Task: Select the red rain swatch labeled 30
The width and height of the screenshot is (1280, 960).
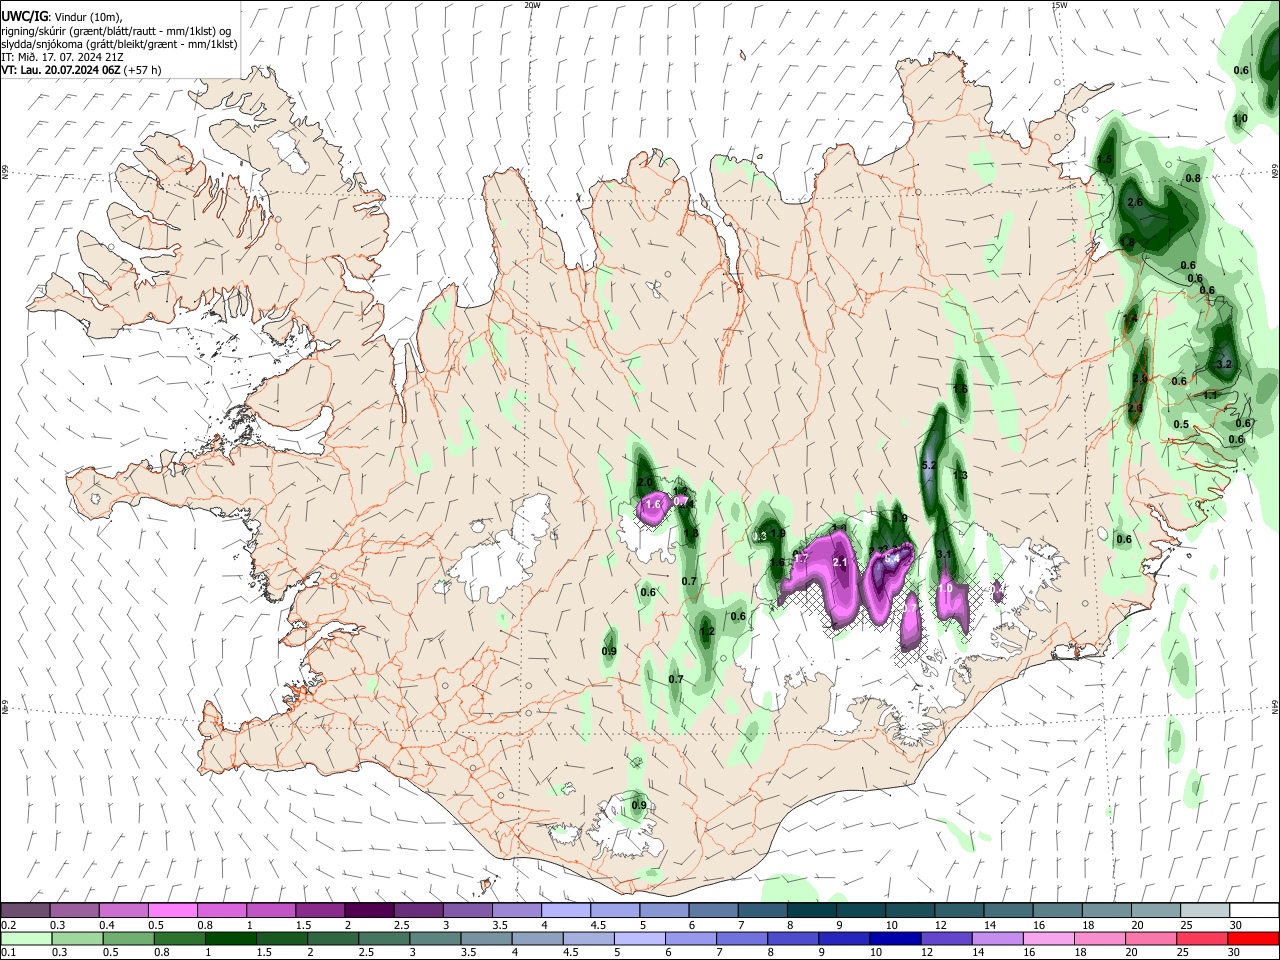Action: click(1253, 938)
